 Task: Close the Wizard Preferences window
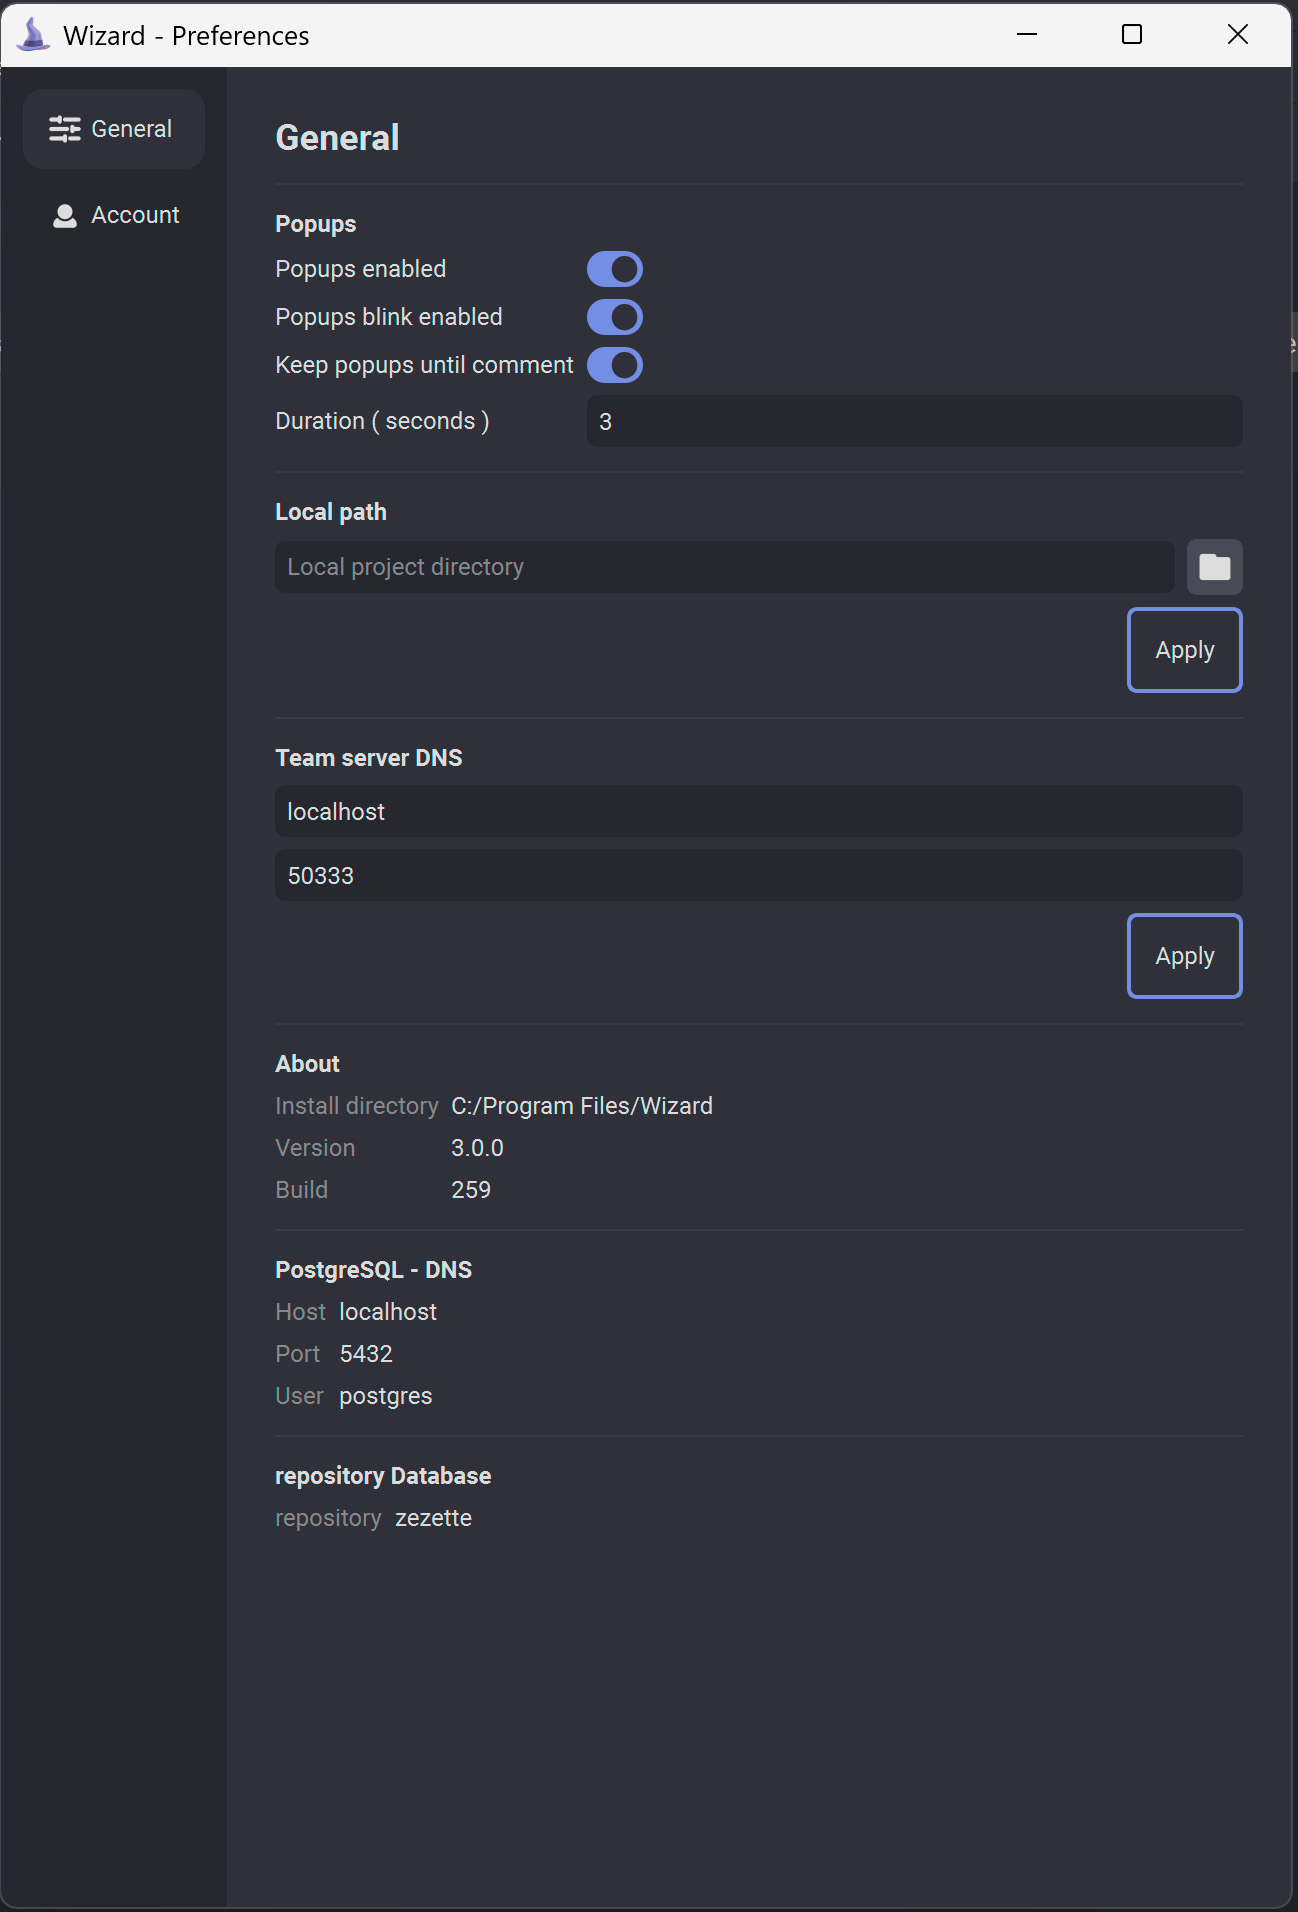[x=1238, y=35]
